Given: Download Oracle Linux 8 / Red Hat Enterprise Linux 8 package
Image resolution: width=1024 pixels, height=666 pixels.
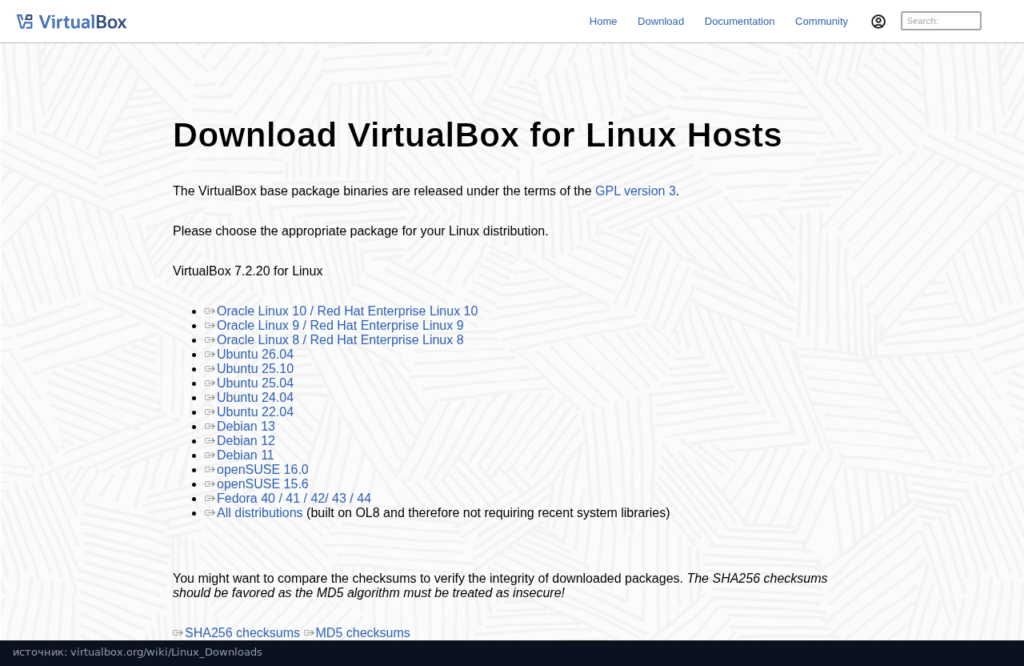Looking at the screenshot, I should click(x=340, y=340).
